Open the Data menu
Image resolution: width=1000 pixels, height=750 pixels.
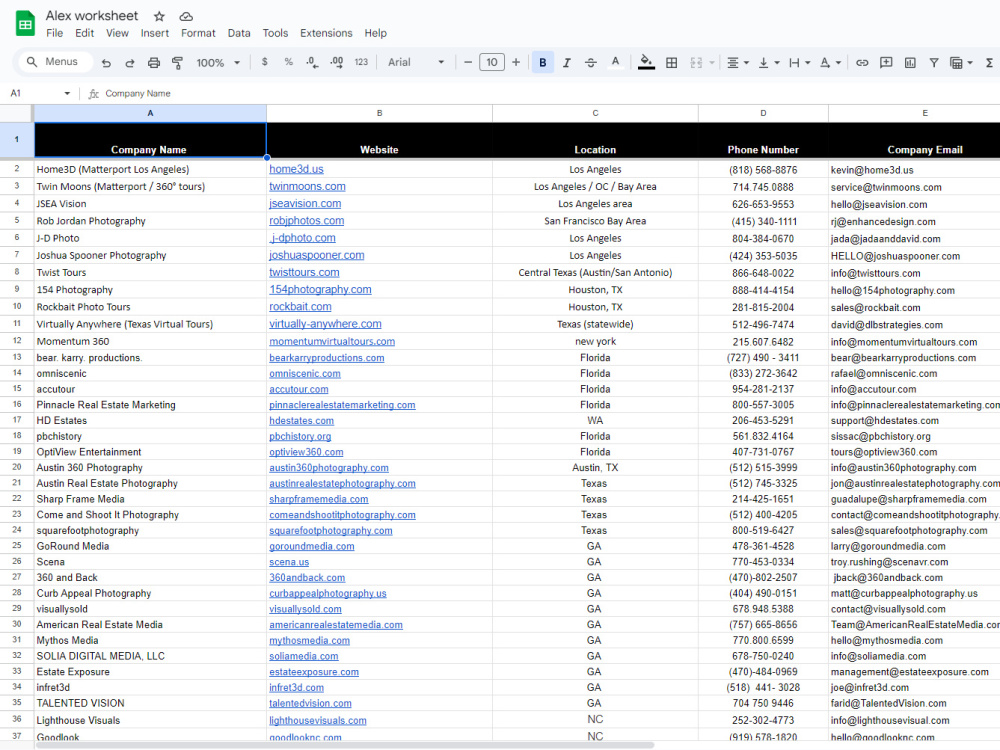pos(239,33)
